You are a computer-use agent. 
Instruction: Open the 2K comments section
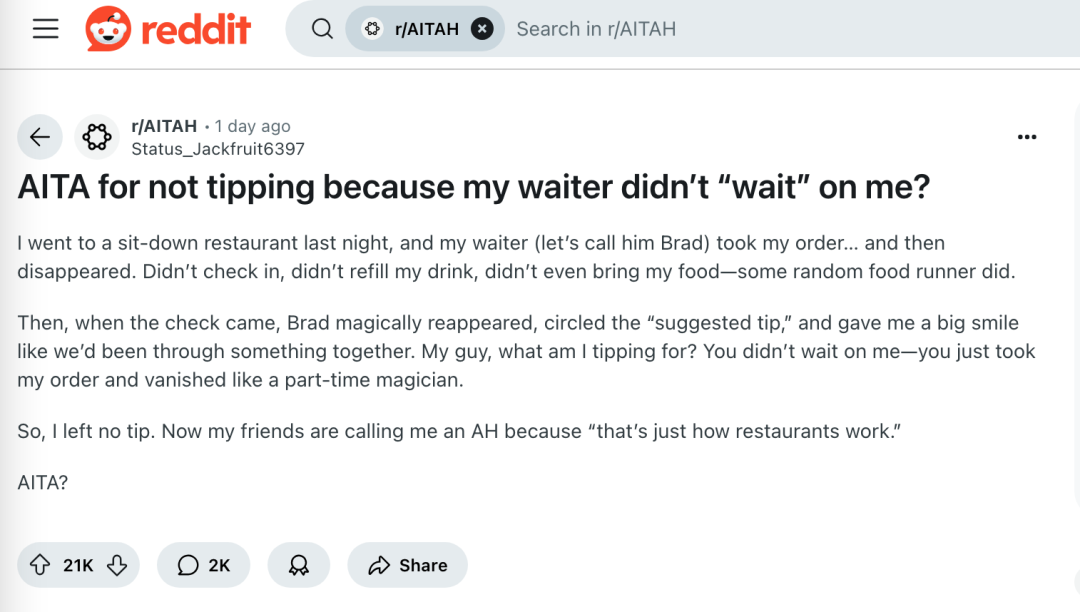click(203, 565)
